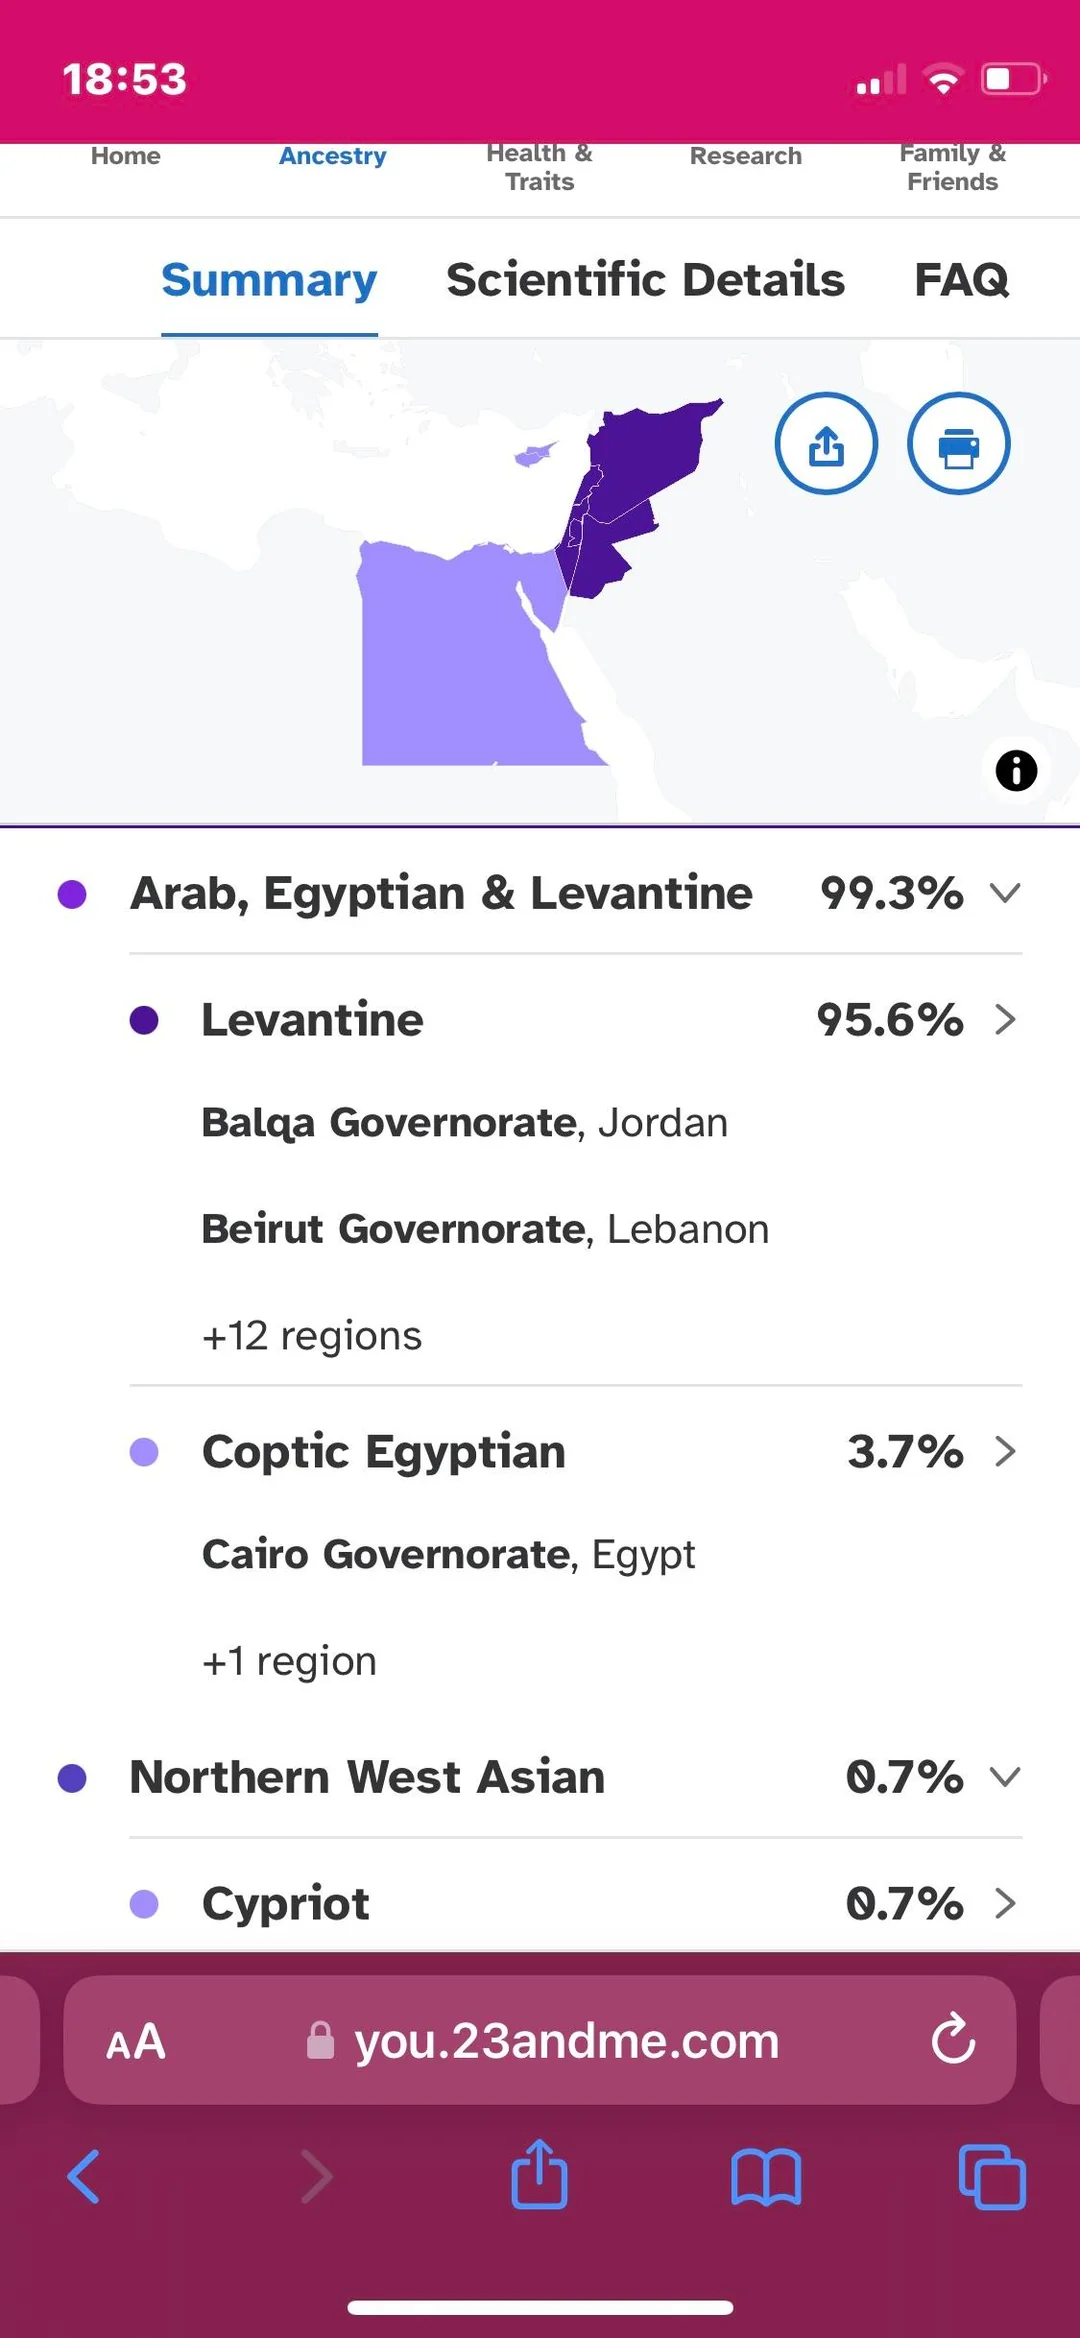
Task: Open Cypriot 0.7% details chevron
Action: point(1005,1903)
